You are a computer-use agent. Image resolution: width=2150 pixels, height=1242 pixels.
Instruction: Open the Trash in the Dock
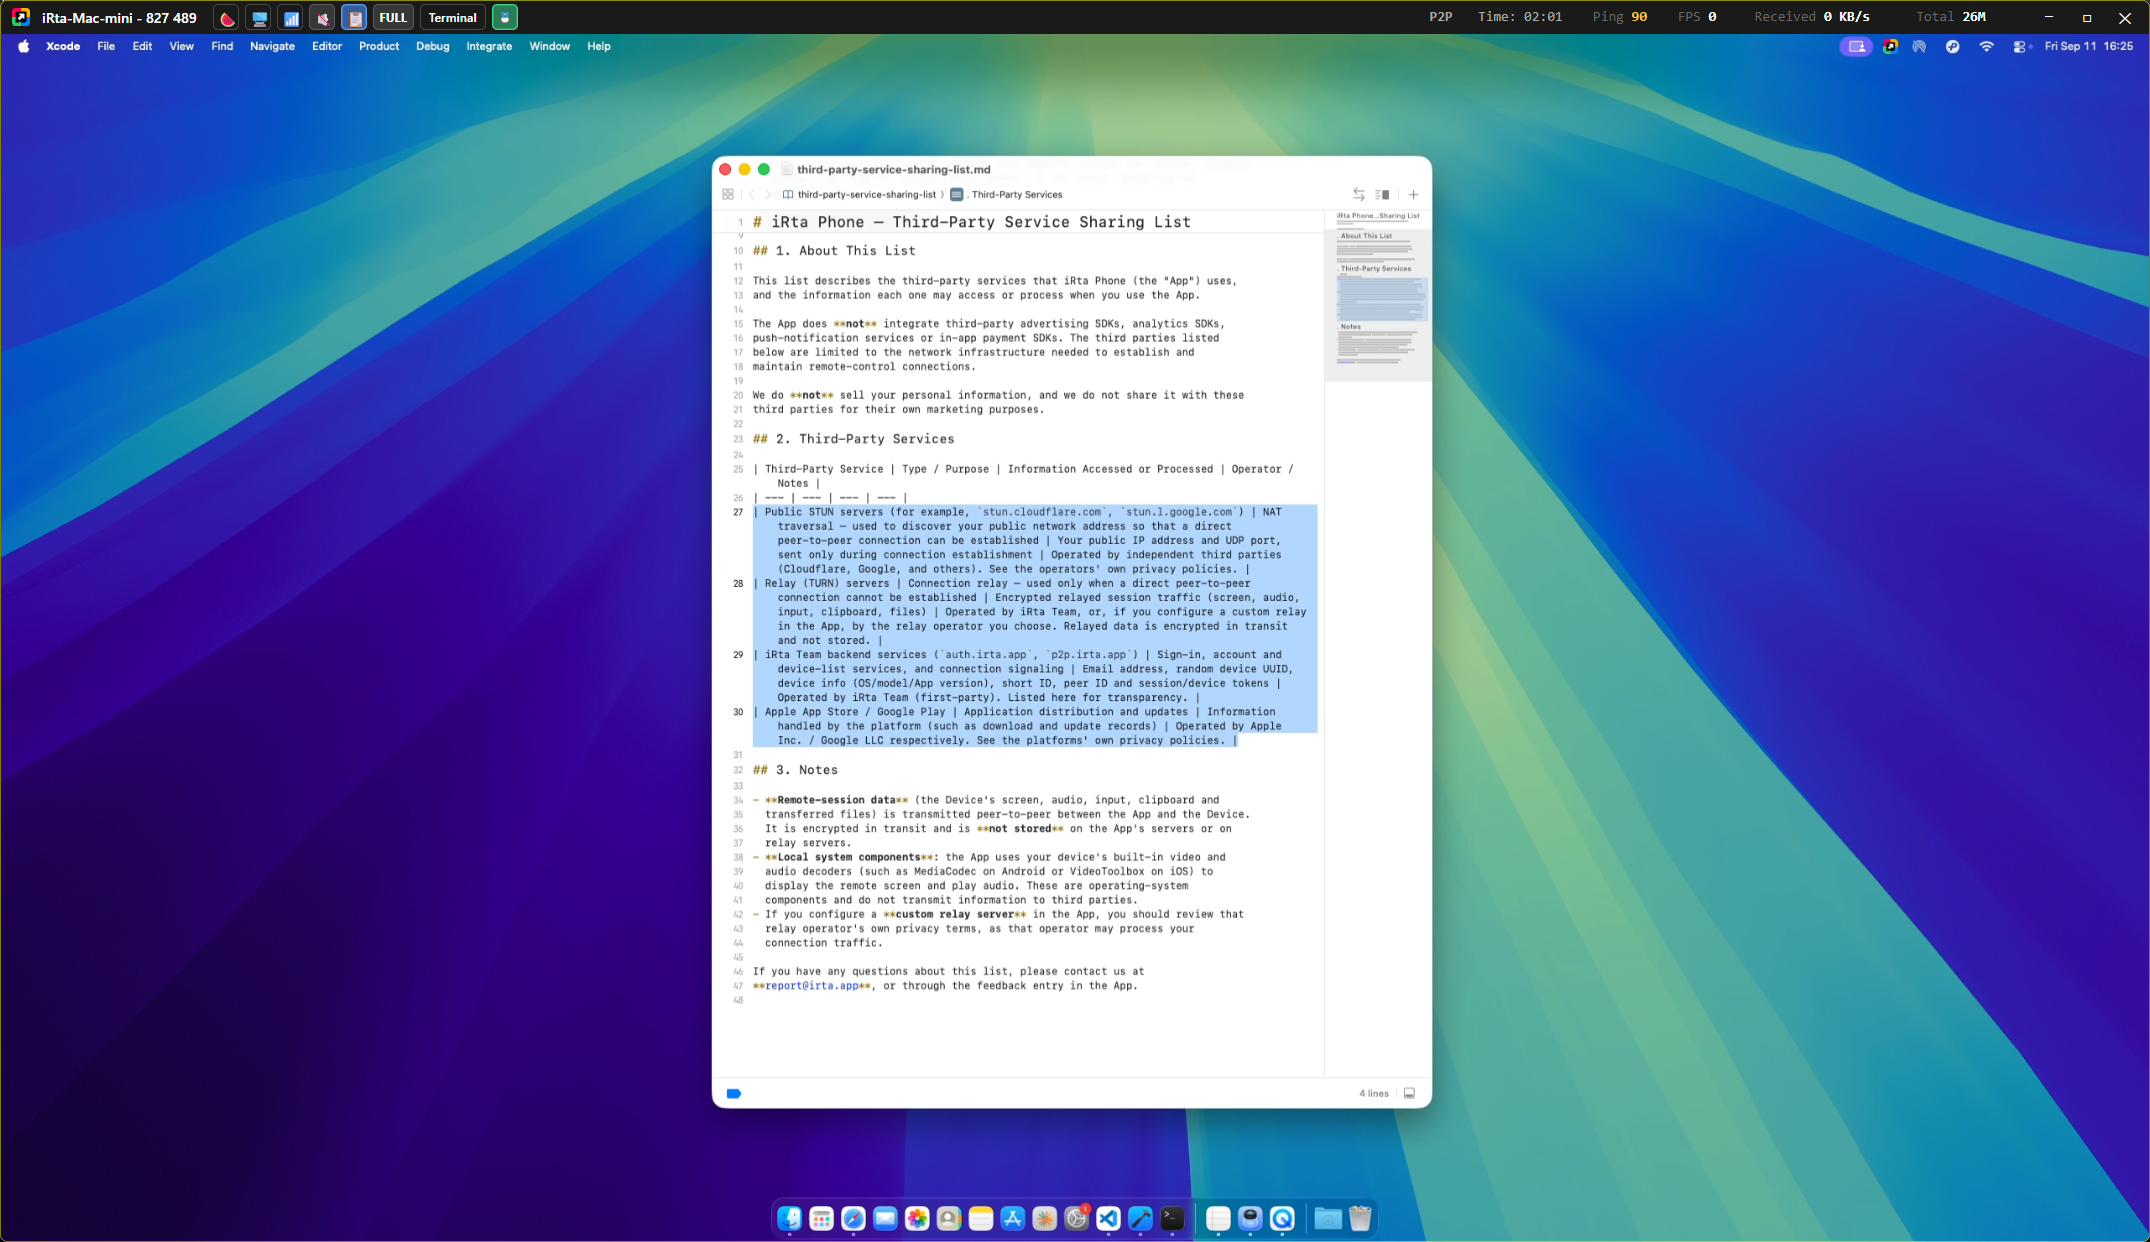(x=1360, y=1218)
